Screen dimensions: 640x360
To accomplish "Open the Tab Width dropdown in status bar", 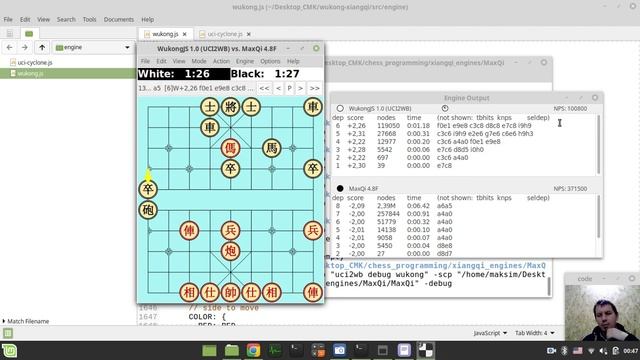I will coord(534,333).
